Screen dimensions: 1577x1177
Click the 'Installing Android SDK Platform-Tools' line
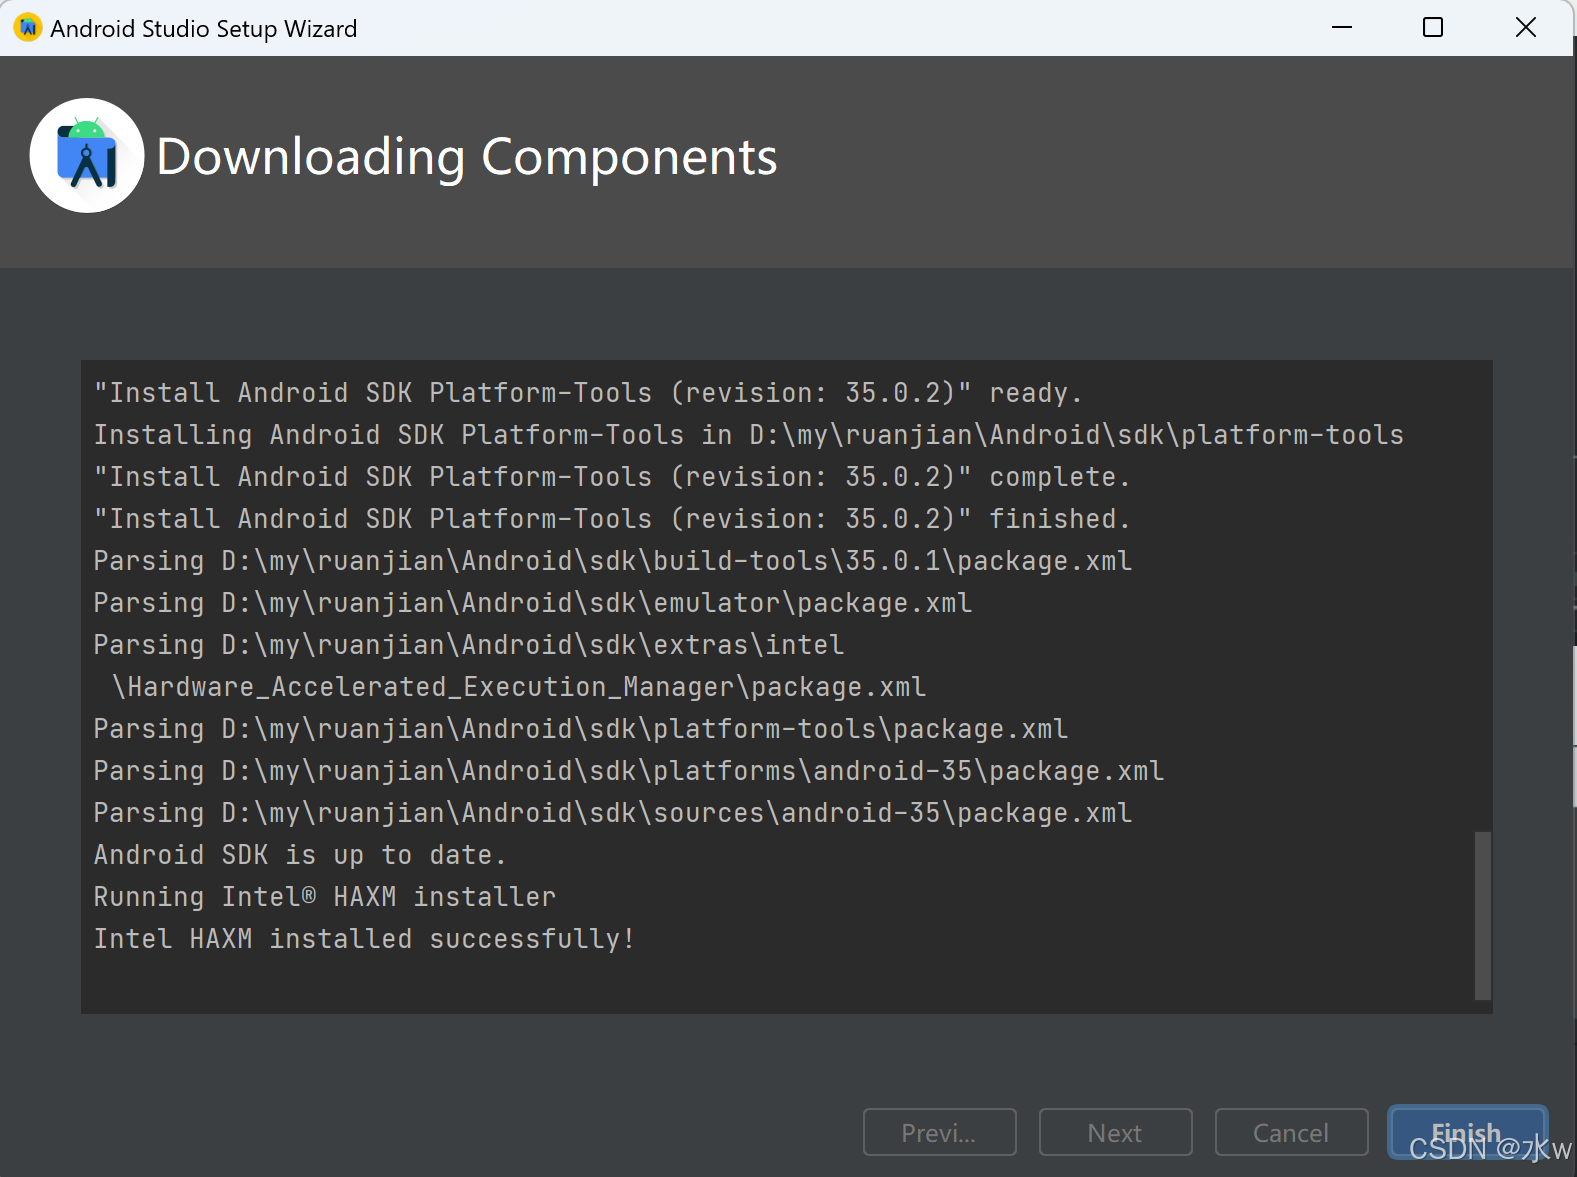point(748,434)
